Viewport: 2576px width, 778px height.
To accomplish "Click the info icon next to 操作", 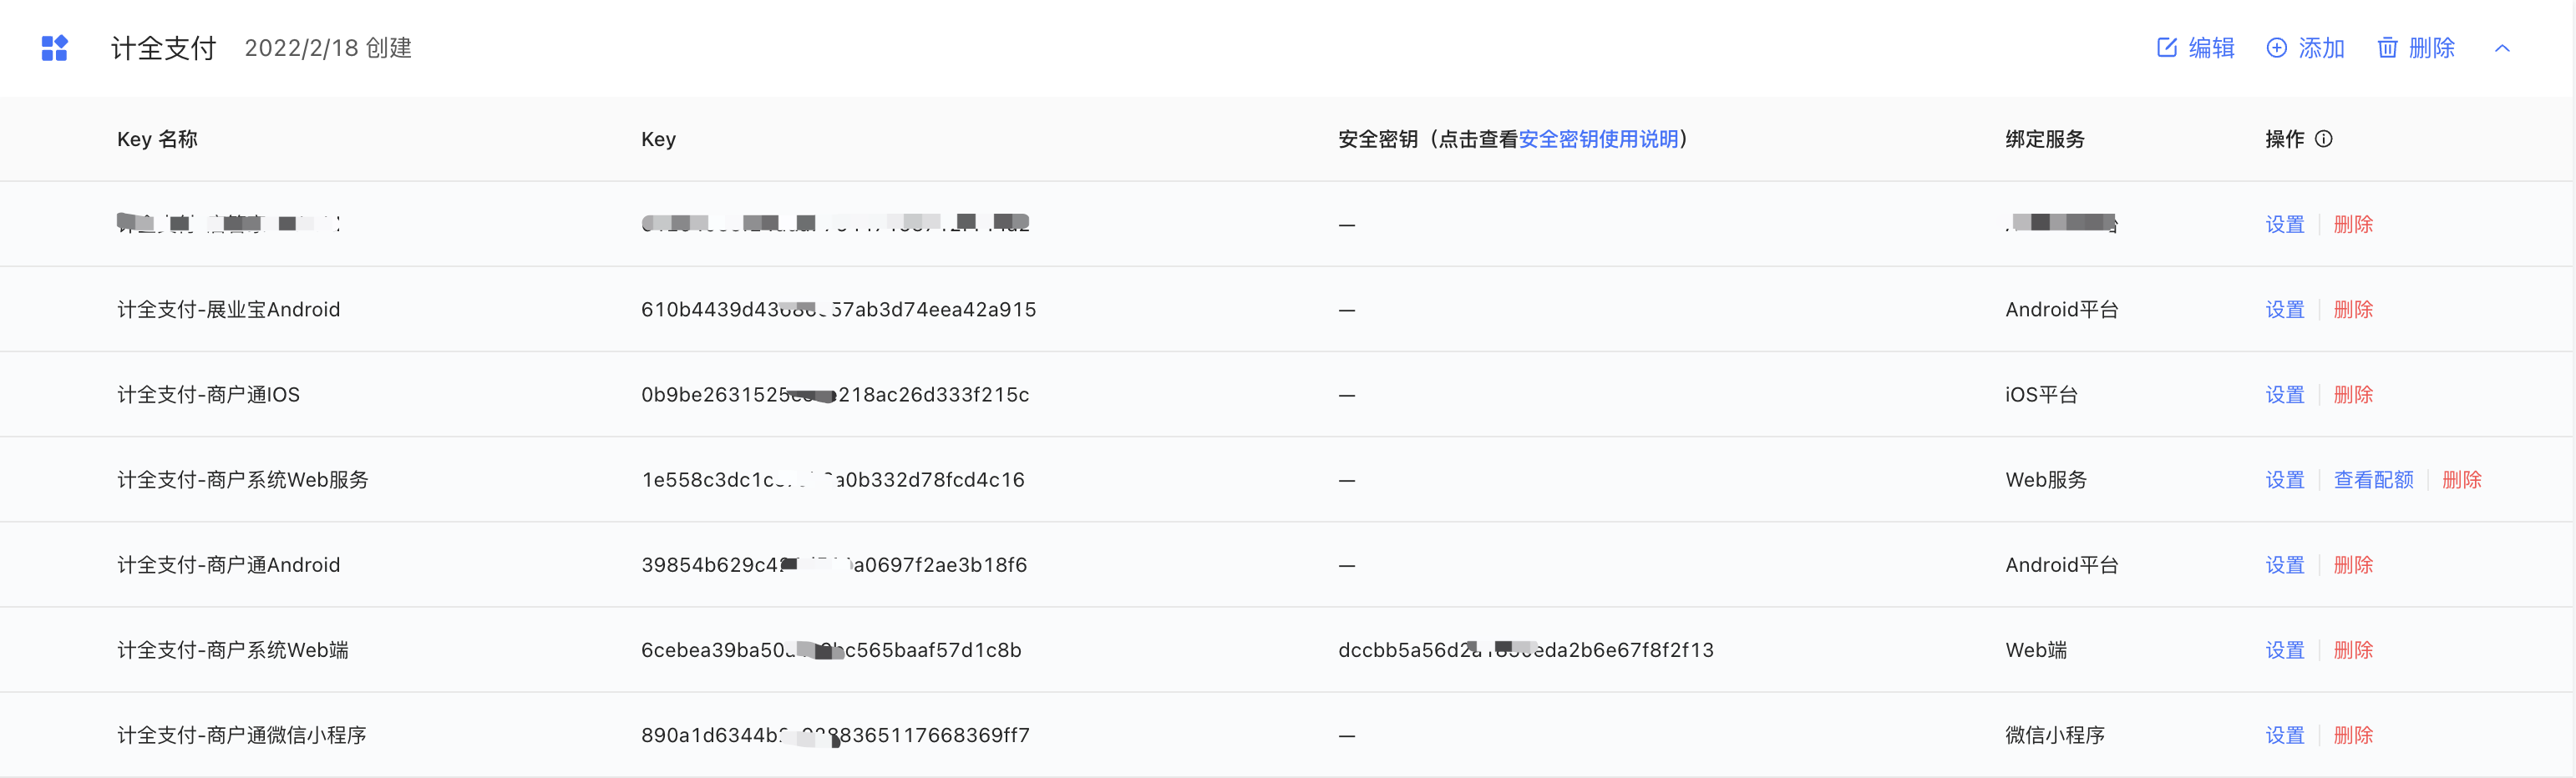I will 2324,139.
